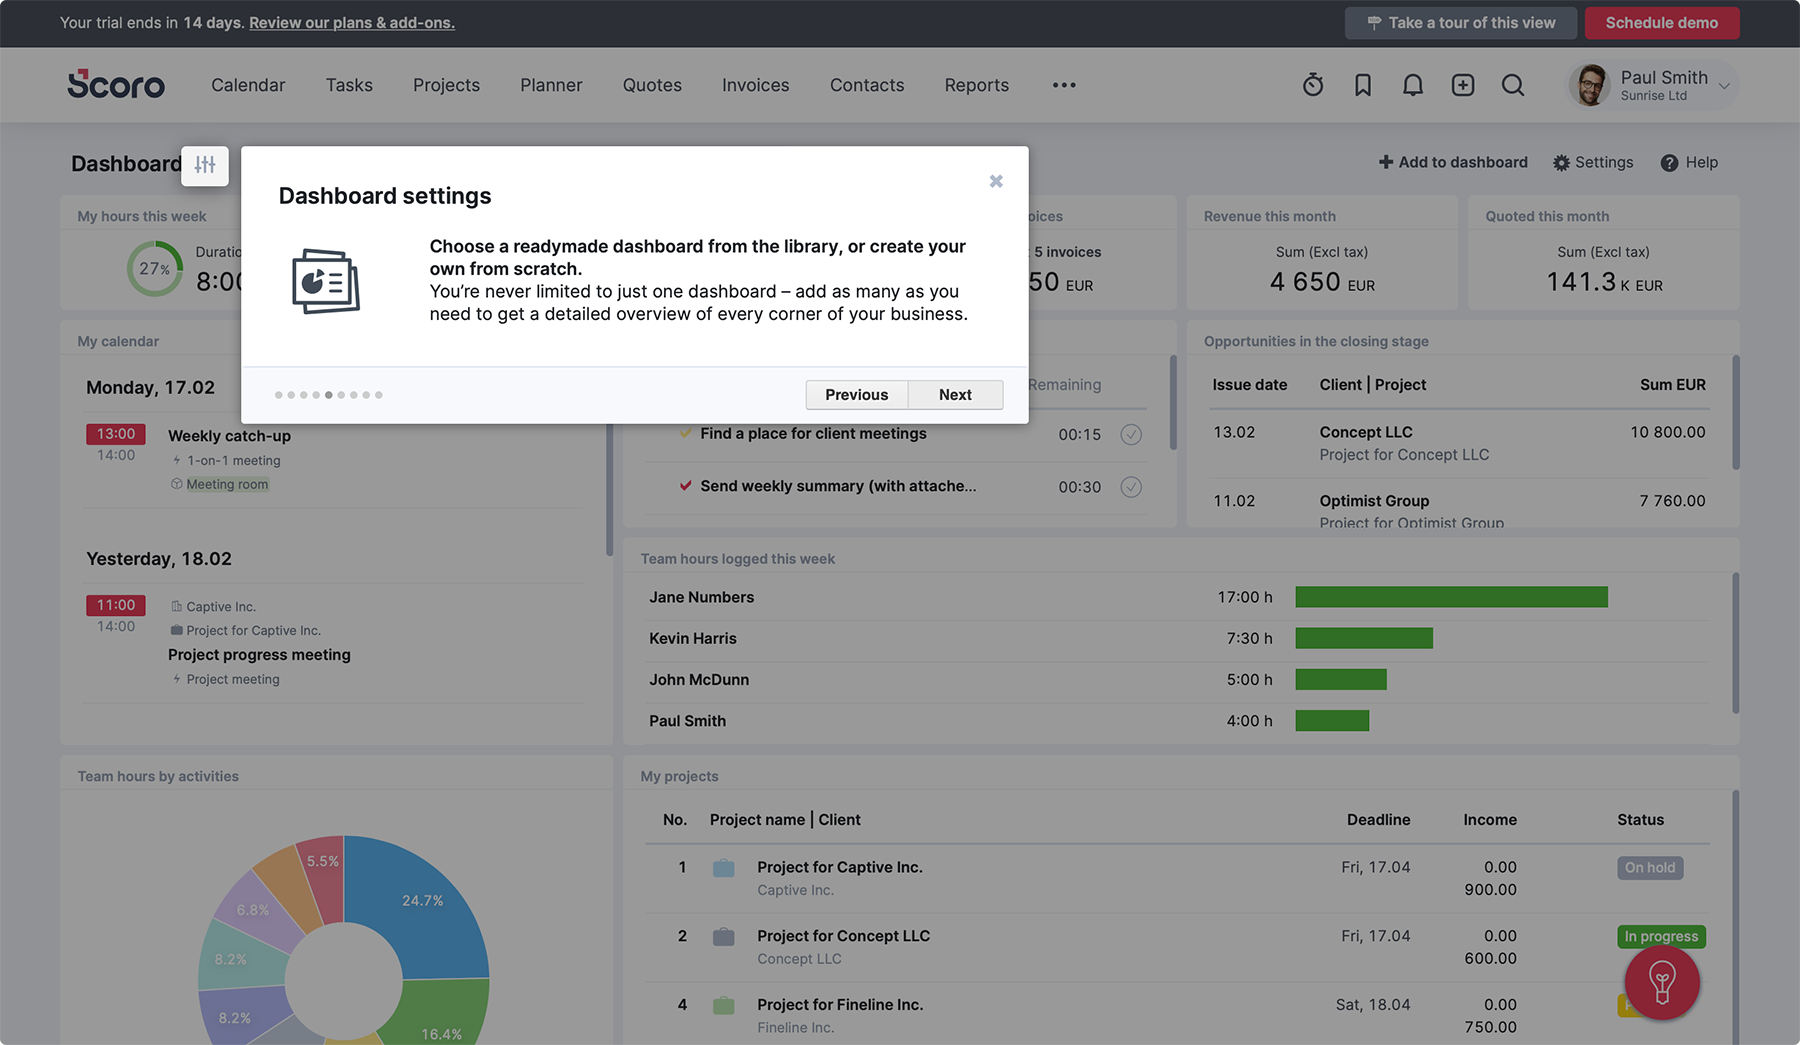This screenshot has width=1800, height=1045.
Task: Open Optimist Group opportunity
Action: pos(1374,501)
